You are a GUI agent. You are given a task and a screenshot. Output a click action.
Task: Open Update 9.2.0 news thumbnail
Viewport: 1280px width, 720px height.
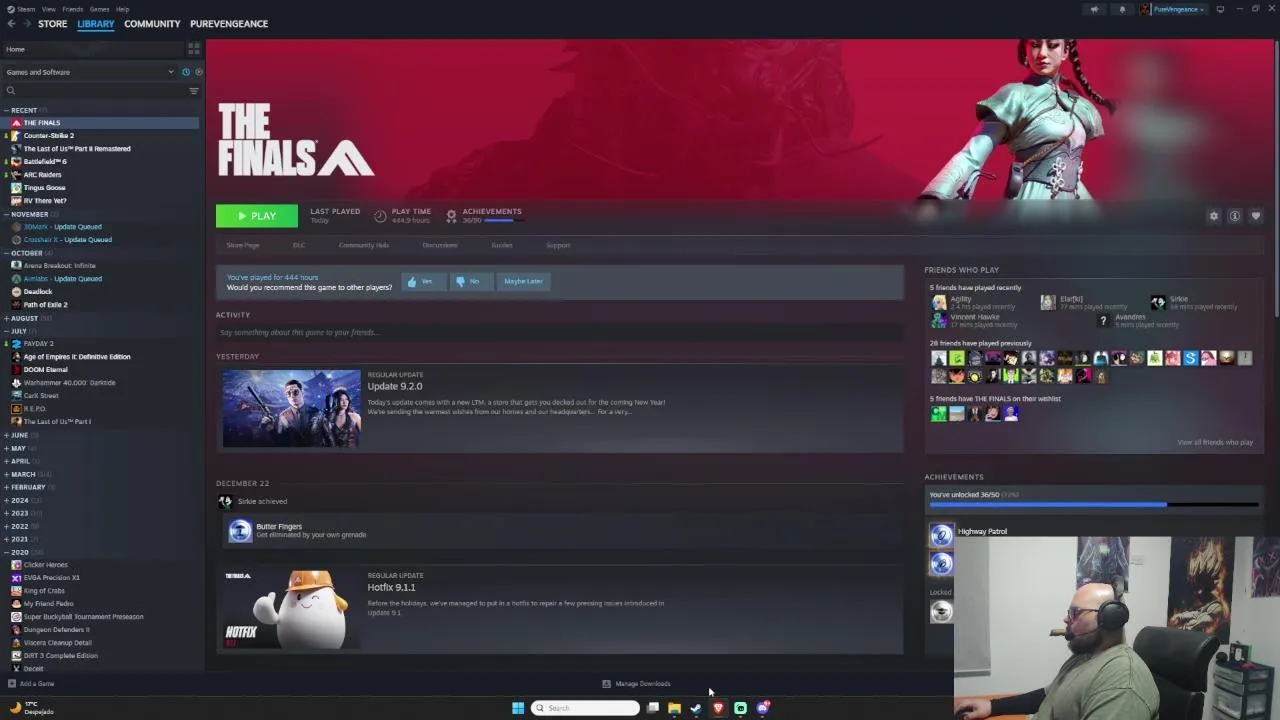point(291,409)
